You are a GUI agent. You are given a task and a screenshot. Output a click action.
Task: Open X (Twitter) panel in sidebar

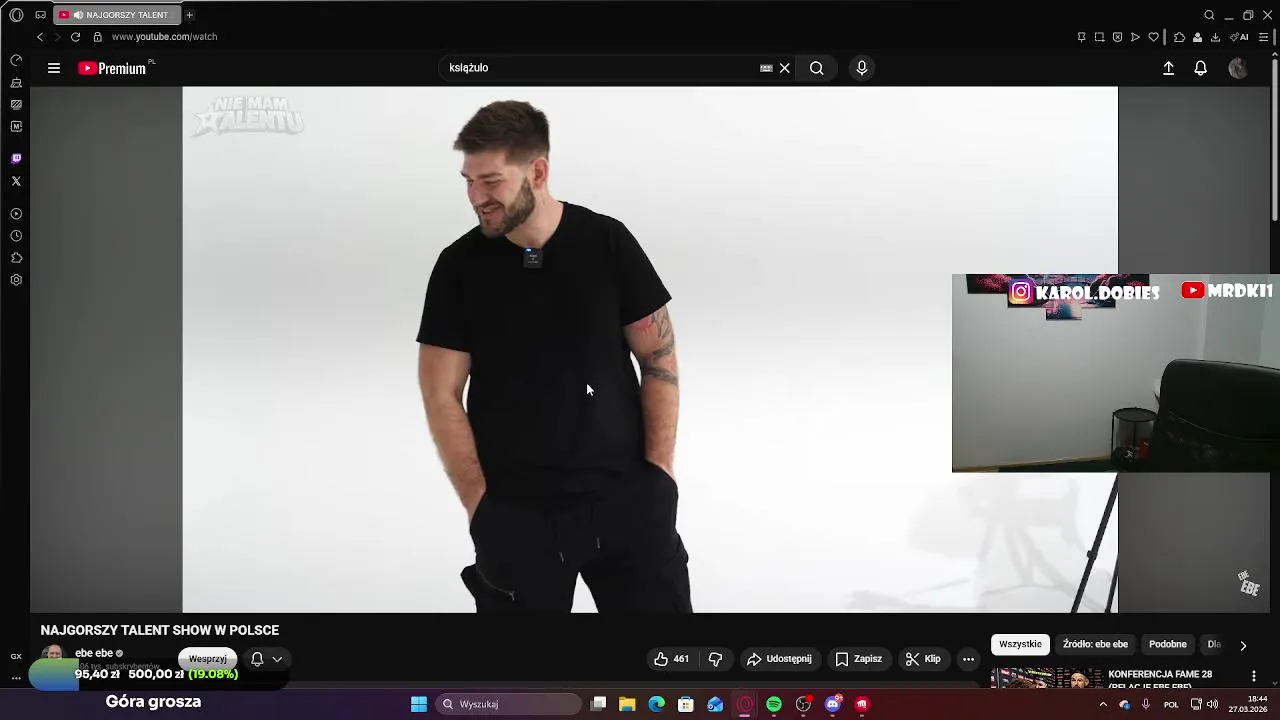pyautogui.click(x=16, y=181)
